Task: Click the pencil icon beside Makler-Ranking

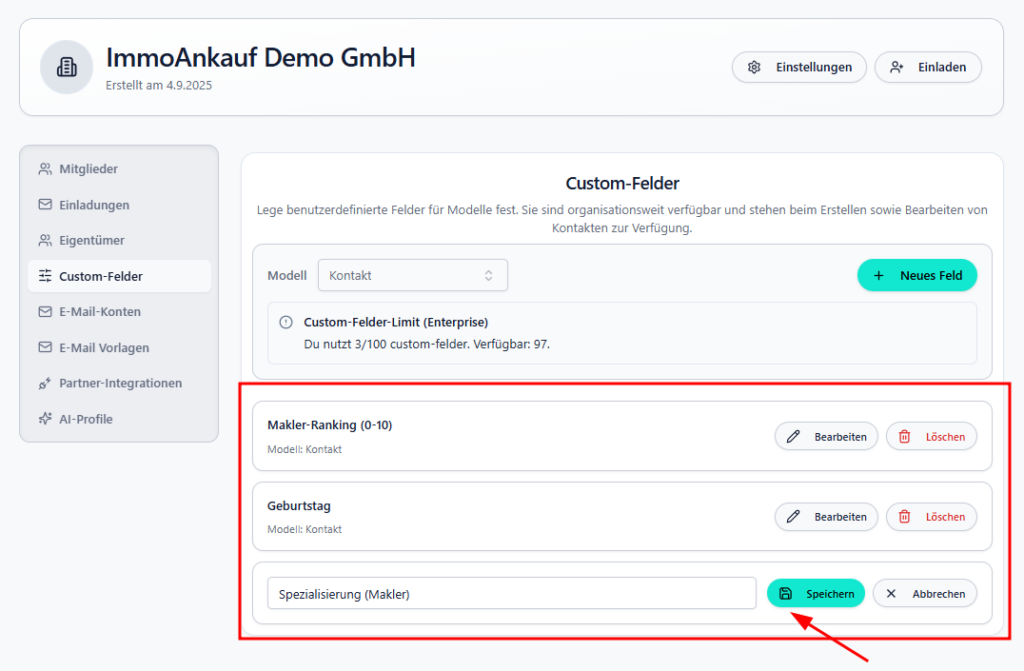Action: coord(794,436)
